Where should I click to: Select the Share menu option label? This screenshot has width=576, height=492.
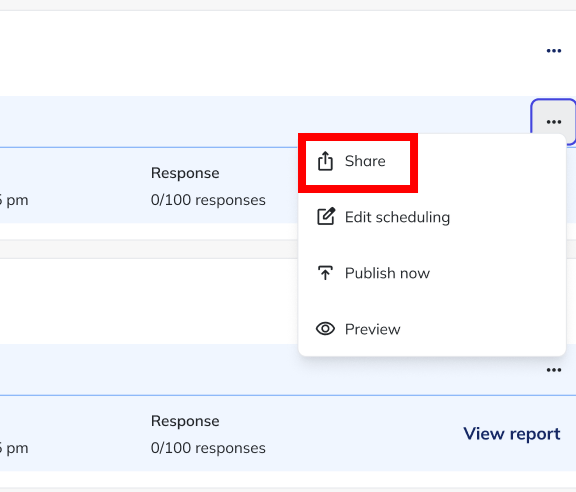coord(365,161)
